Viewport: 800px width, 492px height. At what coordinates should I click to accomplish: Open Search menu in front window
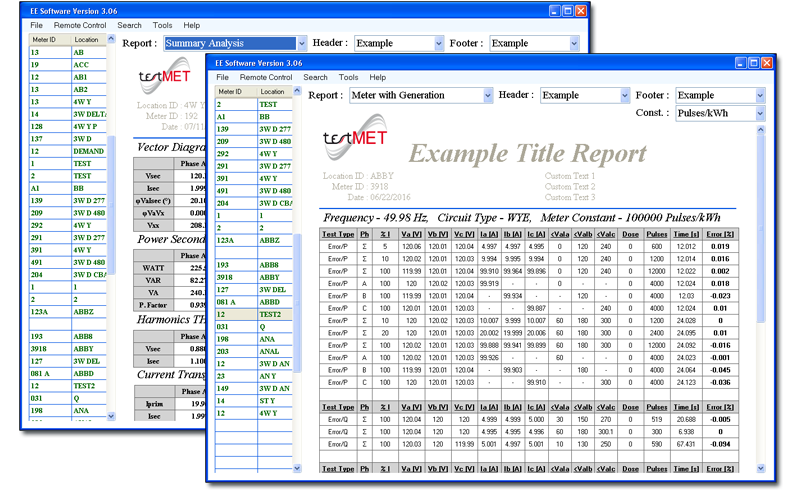tap(315, 77)
